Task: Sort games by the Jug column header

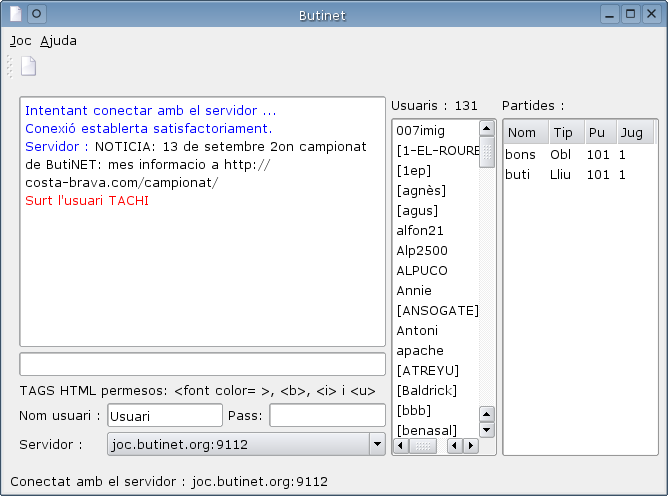Action: click(634, 133)
